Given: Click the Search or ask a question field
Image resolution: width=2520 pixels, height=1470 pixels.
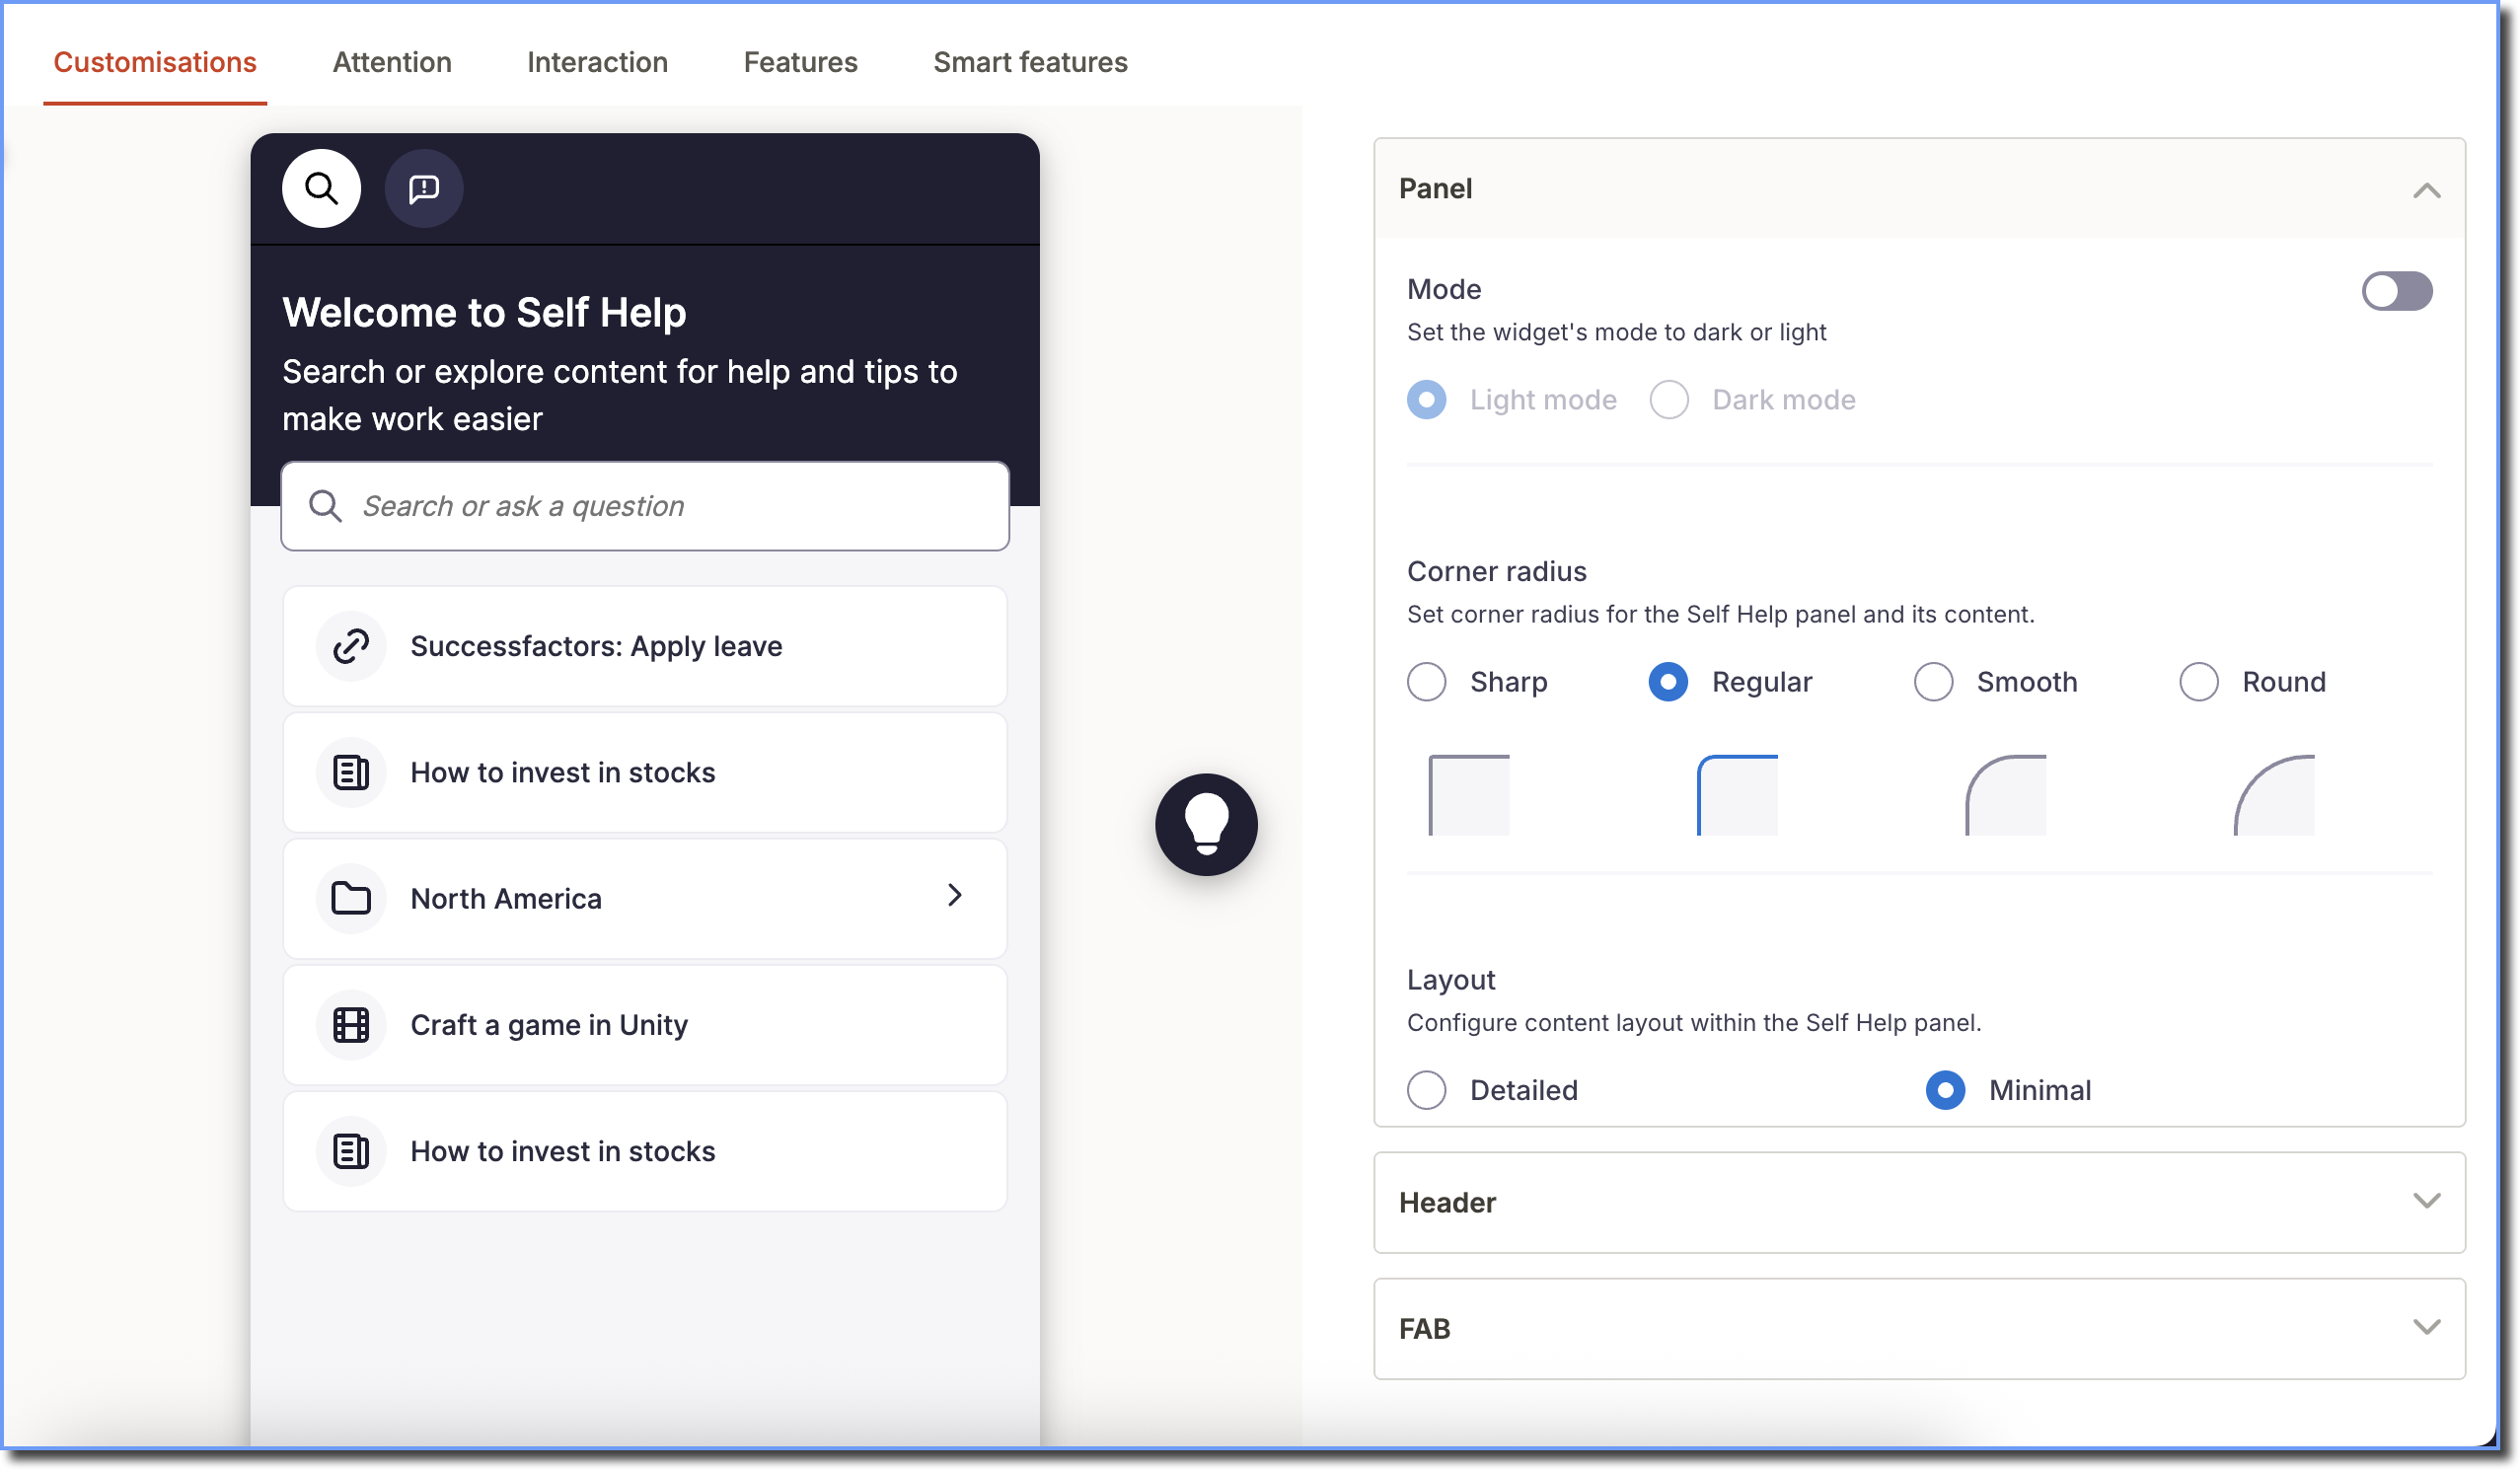Looking at the screenshot, I should pyautogui.click(x=645, y=506).
